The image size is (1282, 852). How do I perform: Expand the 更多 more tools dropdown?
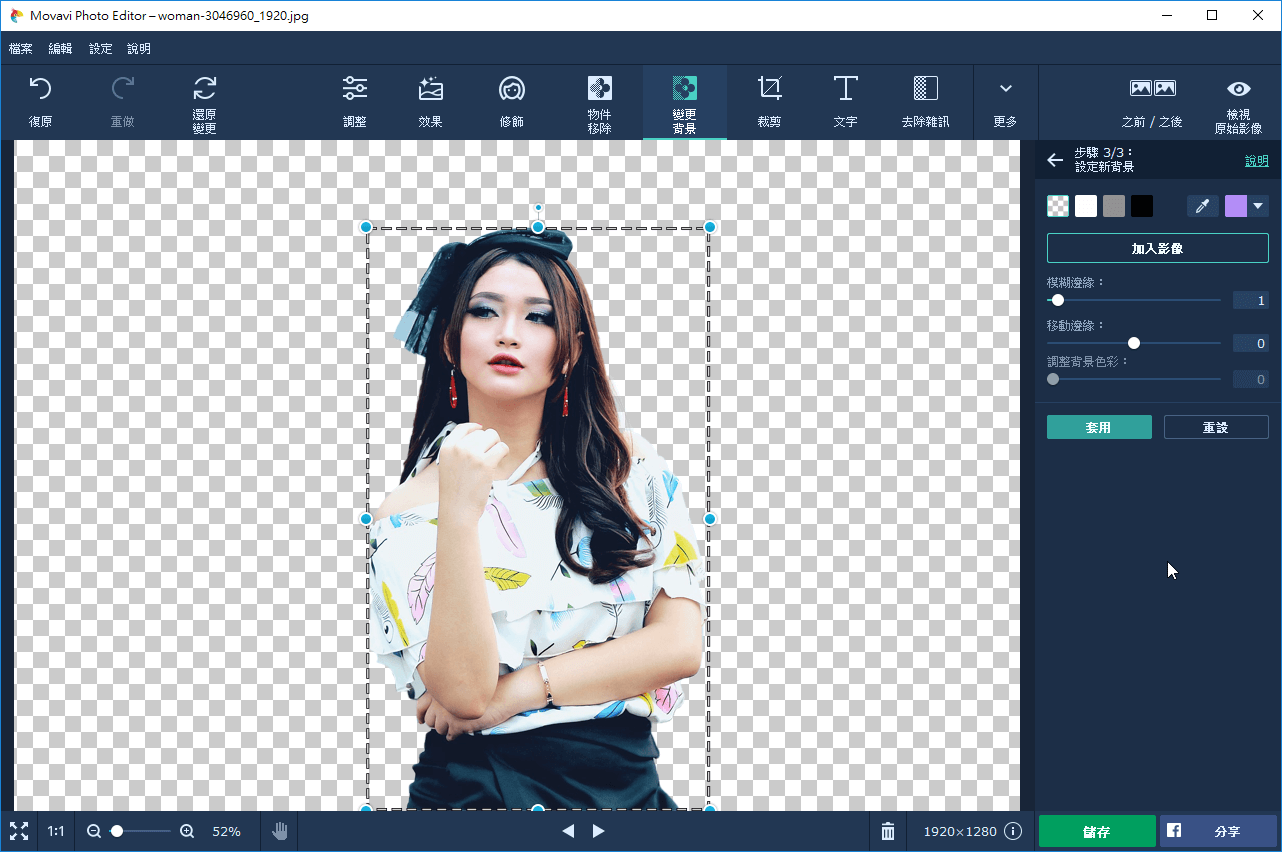(x=1005, y=90)
